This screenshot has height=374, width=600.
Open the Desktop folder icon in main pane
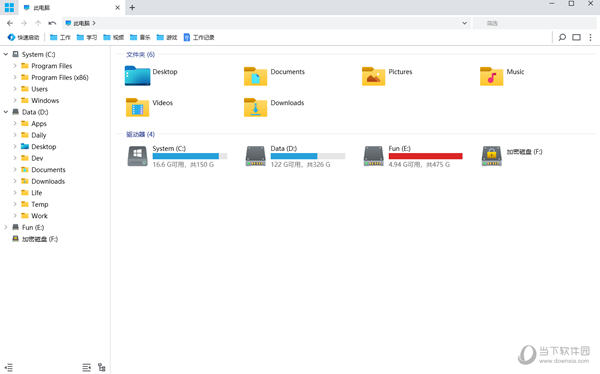(137, 76)
